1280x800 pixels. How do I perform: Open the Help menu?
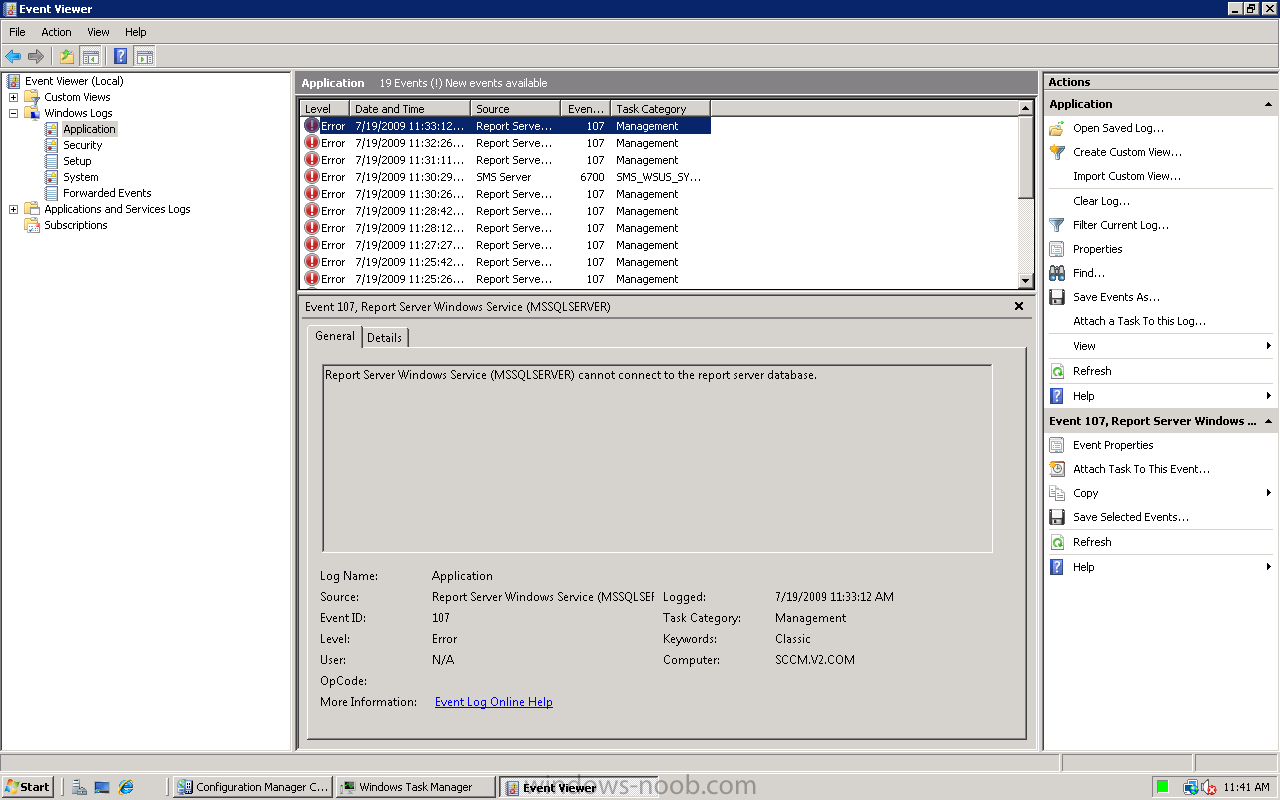pyautogui.click(x=136, y=32)
